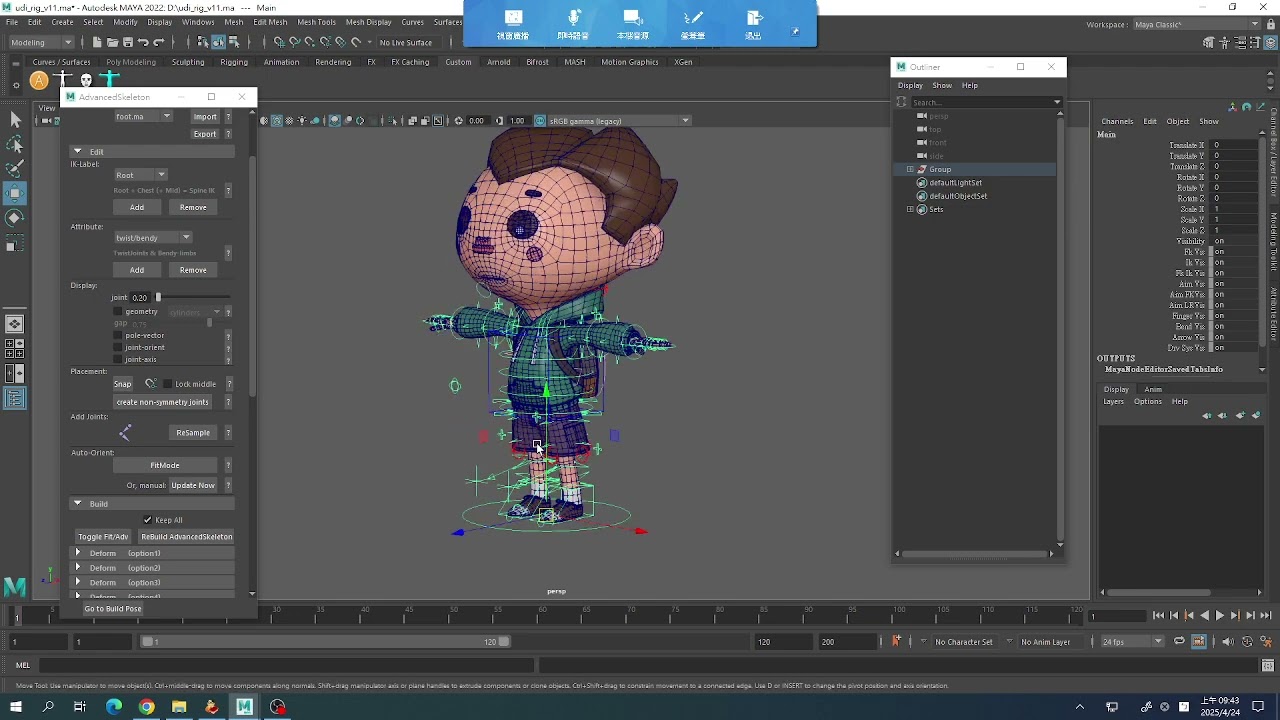Open the foot.ma file dropdown
Screen dimensions: 1280x720
click(x=143, y=117)
